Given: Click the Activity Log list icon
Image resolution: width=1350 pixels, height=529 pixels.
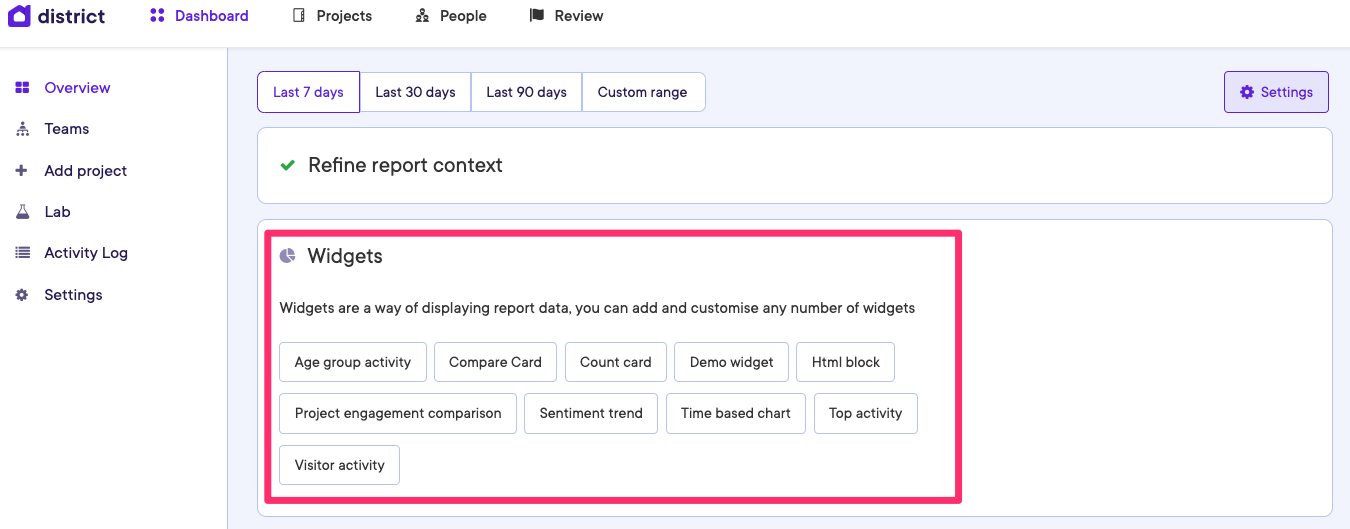Looking at the screenshot, I should (x=22, y=253).
